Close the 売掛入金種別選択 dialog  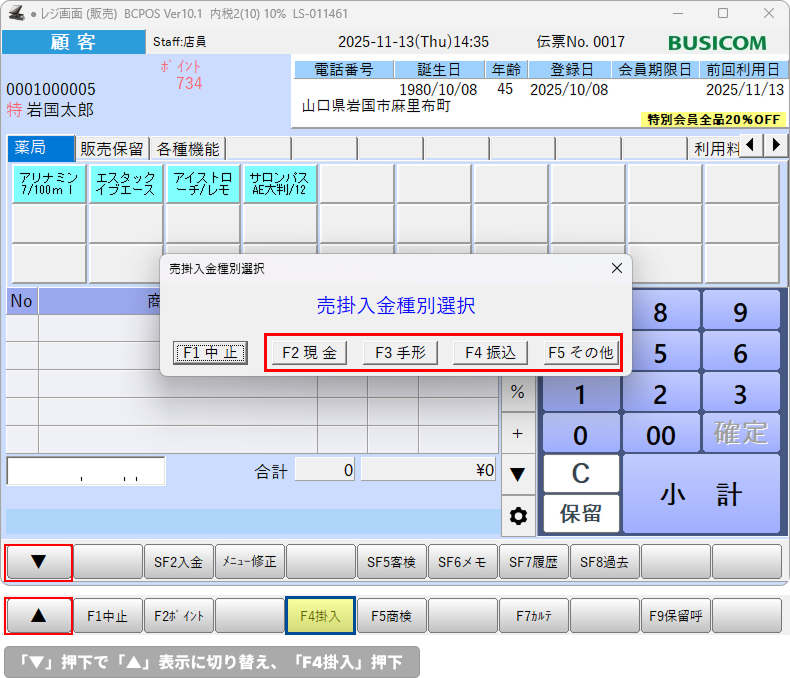tap(616, 268)
